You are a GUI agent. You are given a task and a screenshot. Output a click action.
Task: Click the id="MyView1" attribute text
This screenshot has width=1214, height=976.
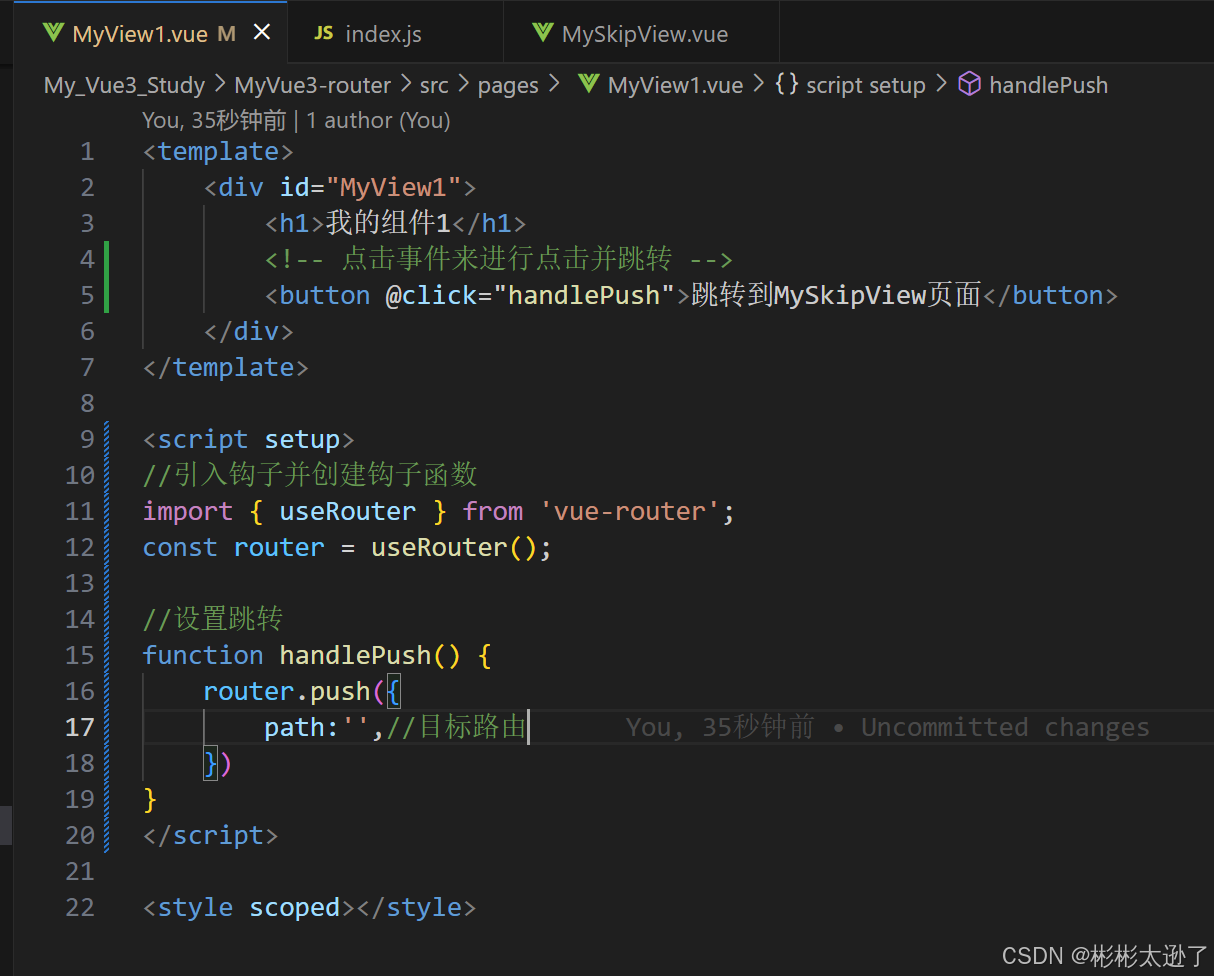click(x=370, y=187)
